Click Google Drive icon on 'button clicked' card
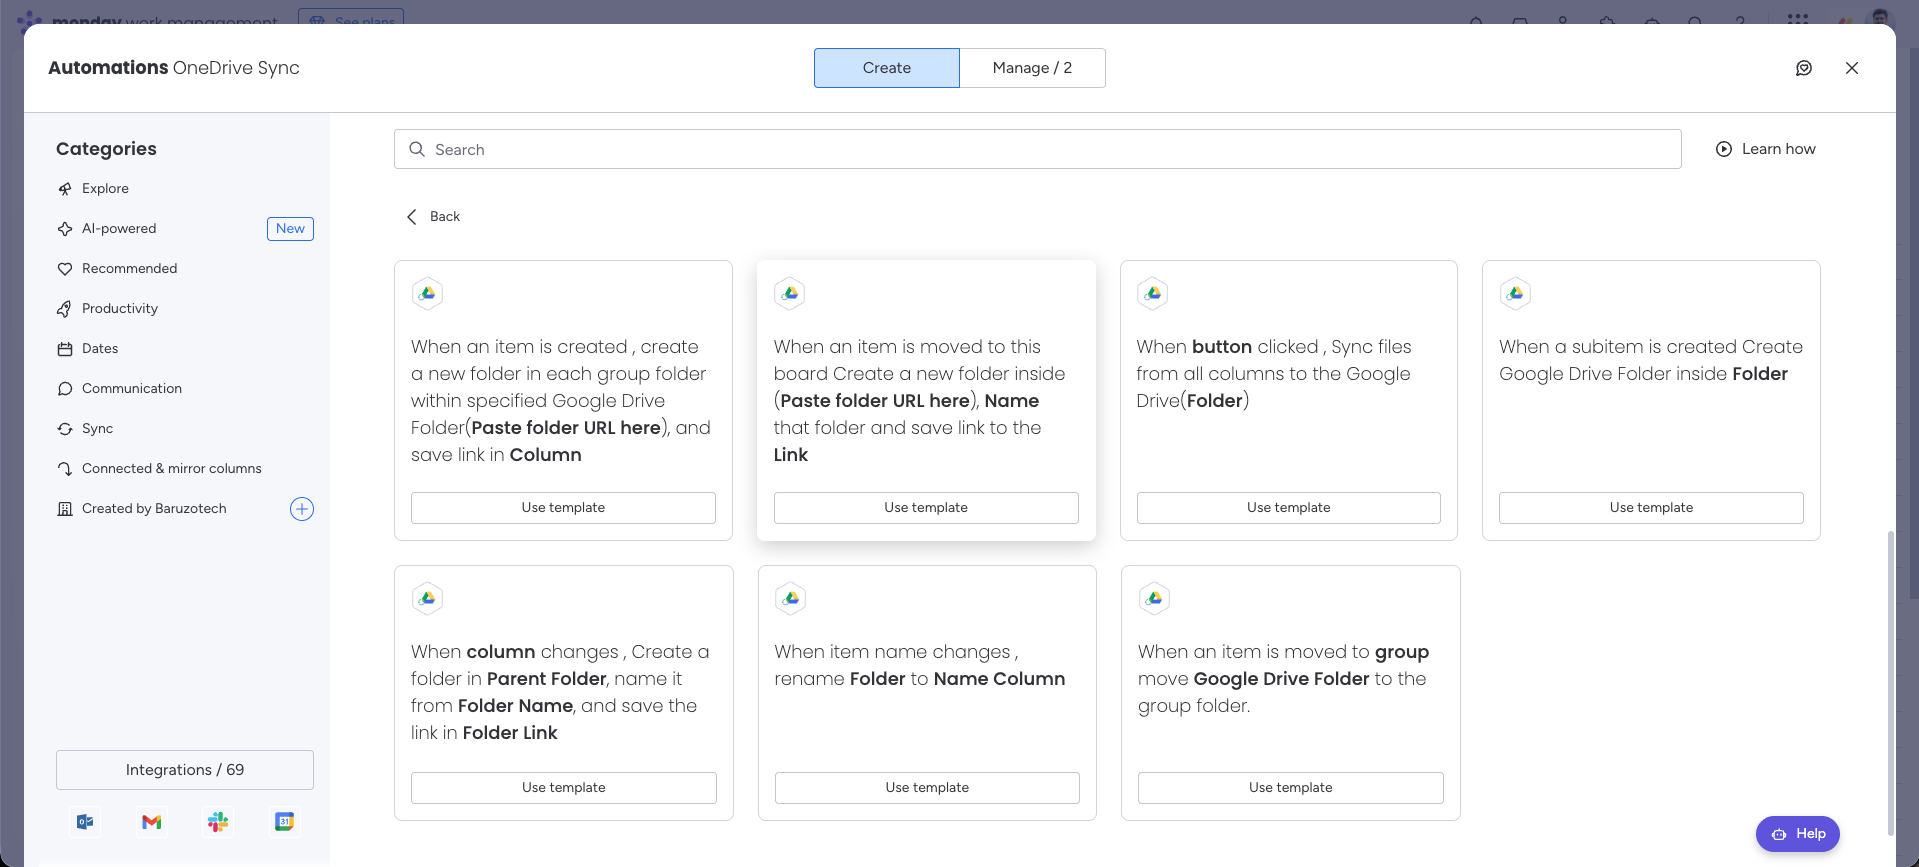The width and height of the screenshot is (1919, 867). click(1153, 293)
